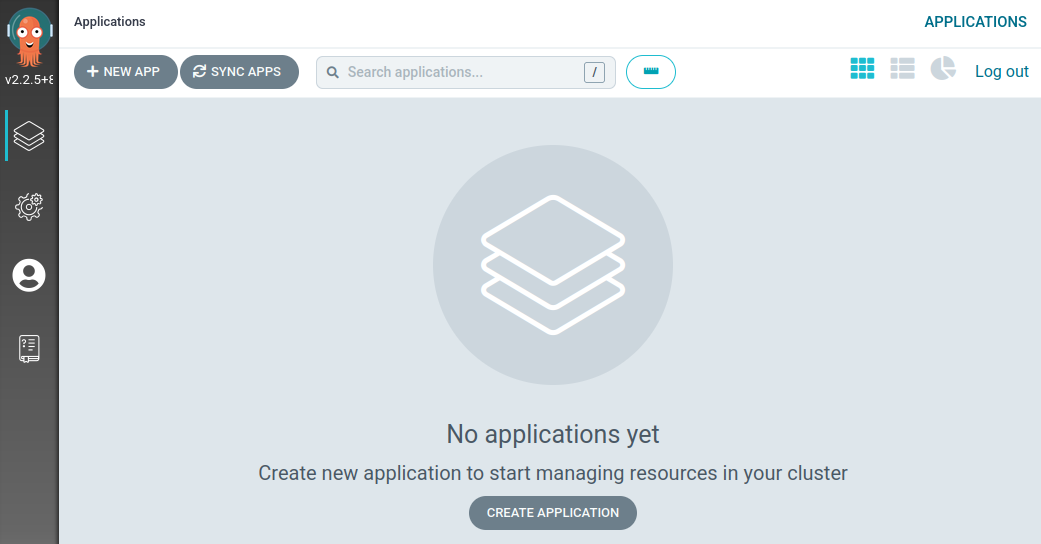This screenshot has height=544, width=1041.
Task: Switch to summary pie chart view
Action: pos(943,69)
